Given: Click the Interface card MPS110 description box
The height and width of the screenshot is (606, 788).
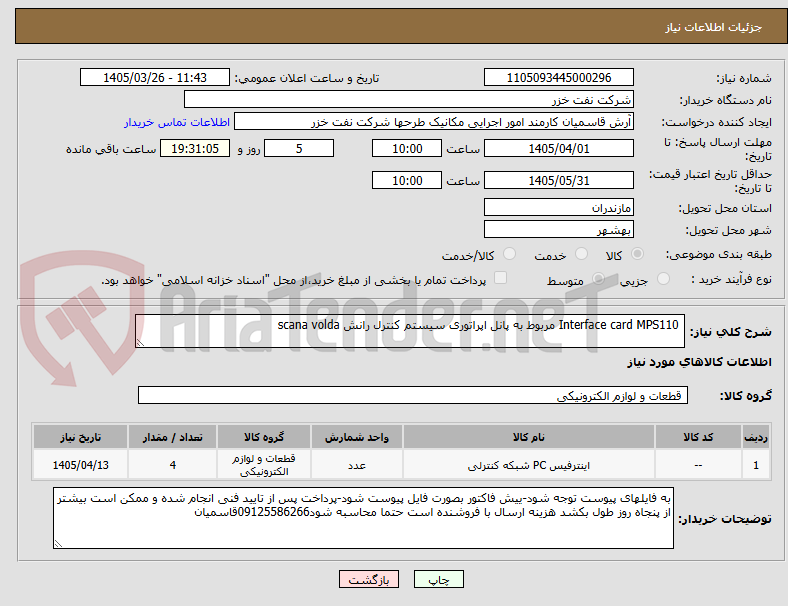Looking at the screenshot, I should [410, 331].
